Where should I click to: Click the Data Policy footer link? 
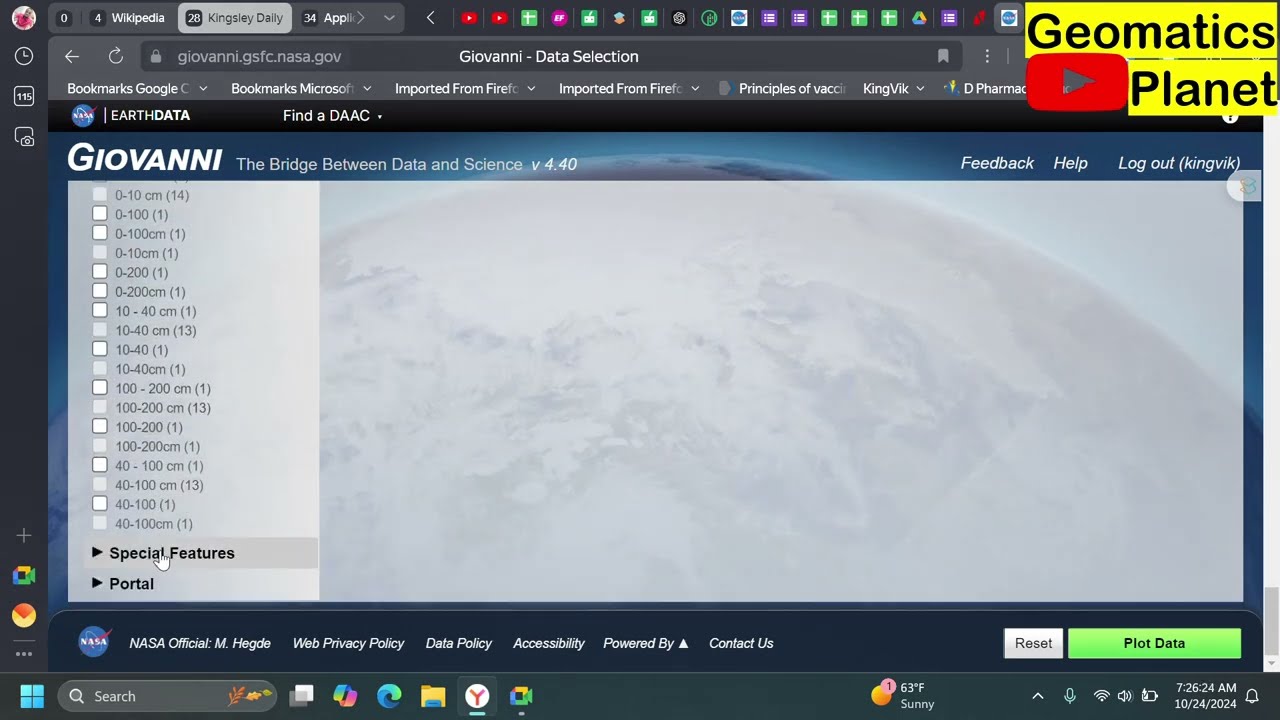(x=459, y=643)
